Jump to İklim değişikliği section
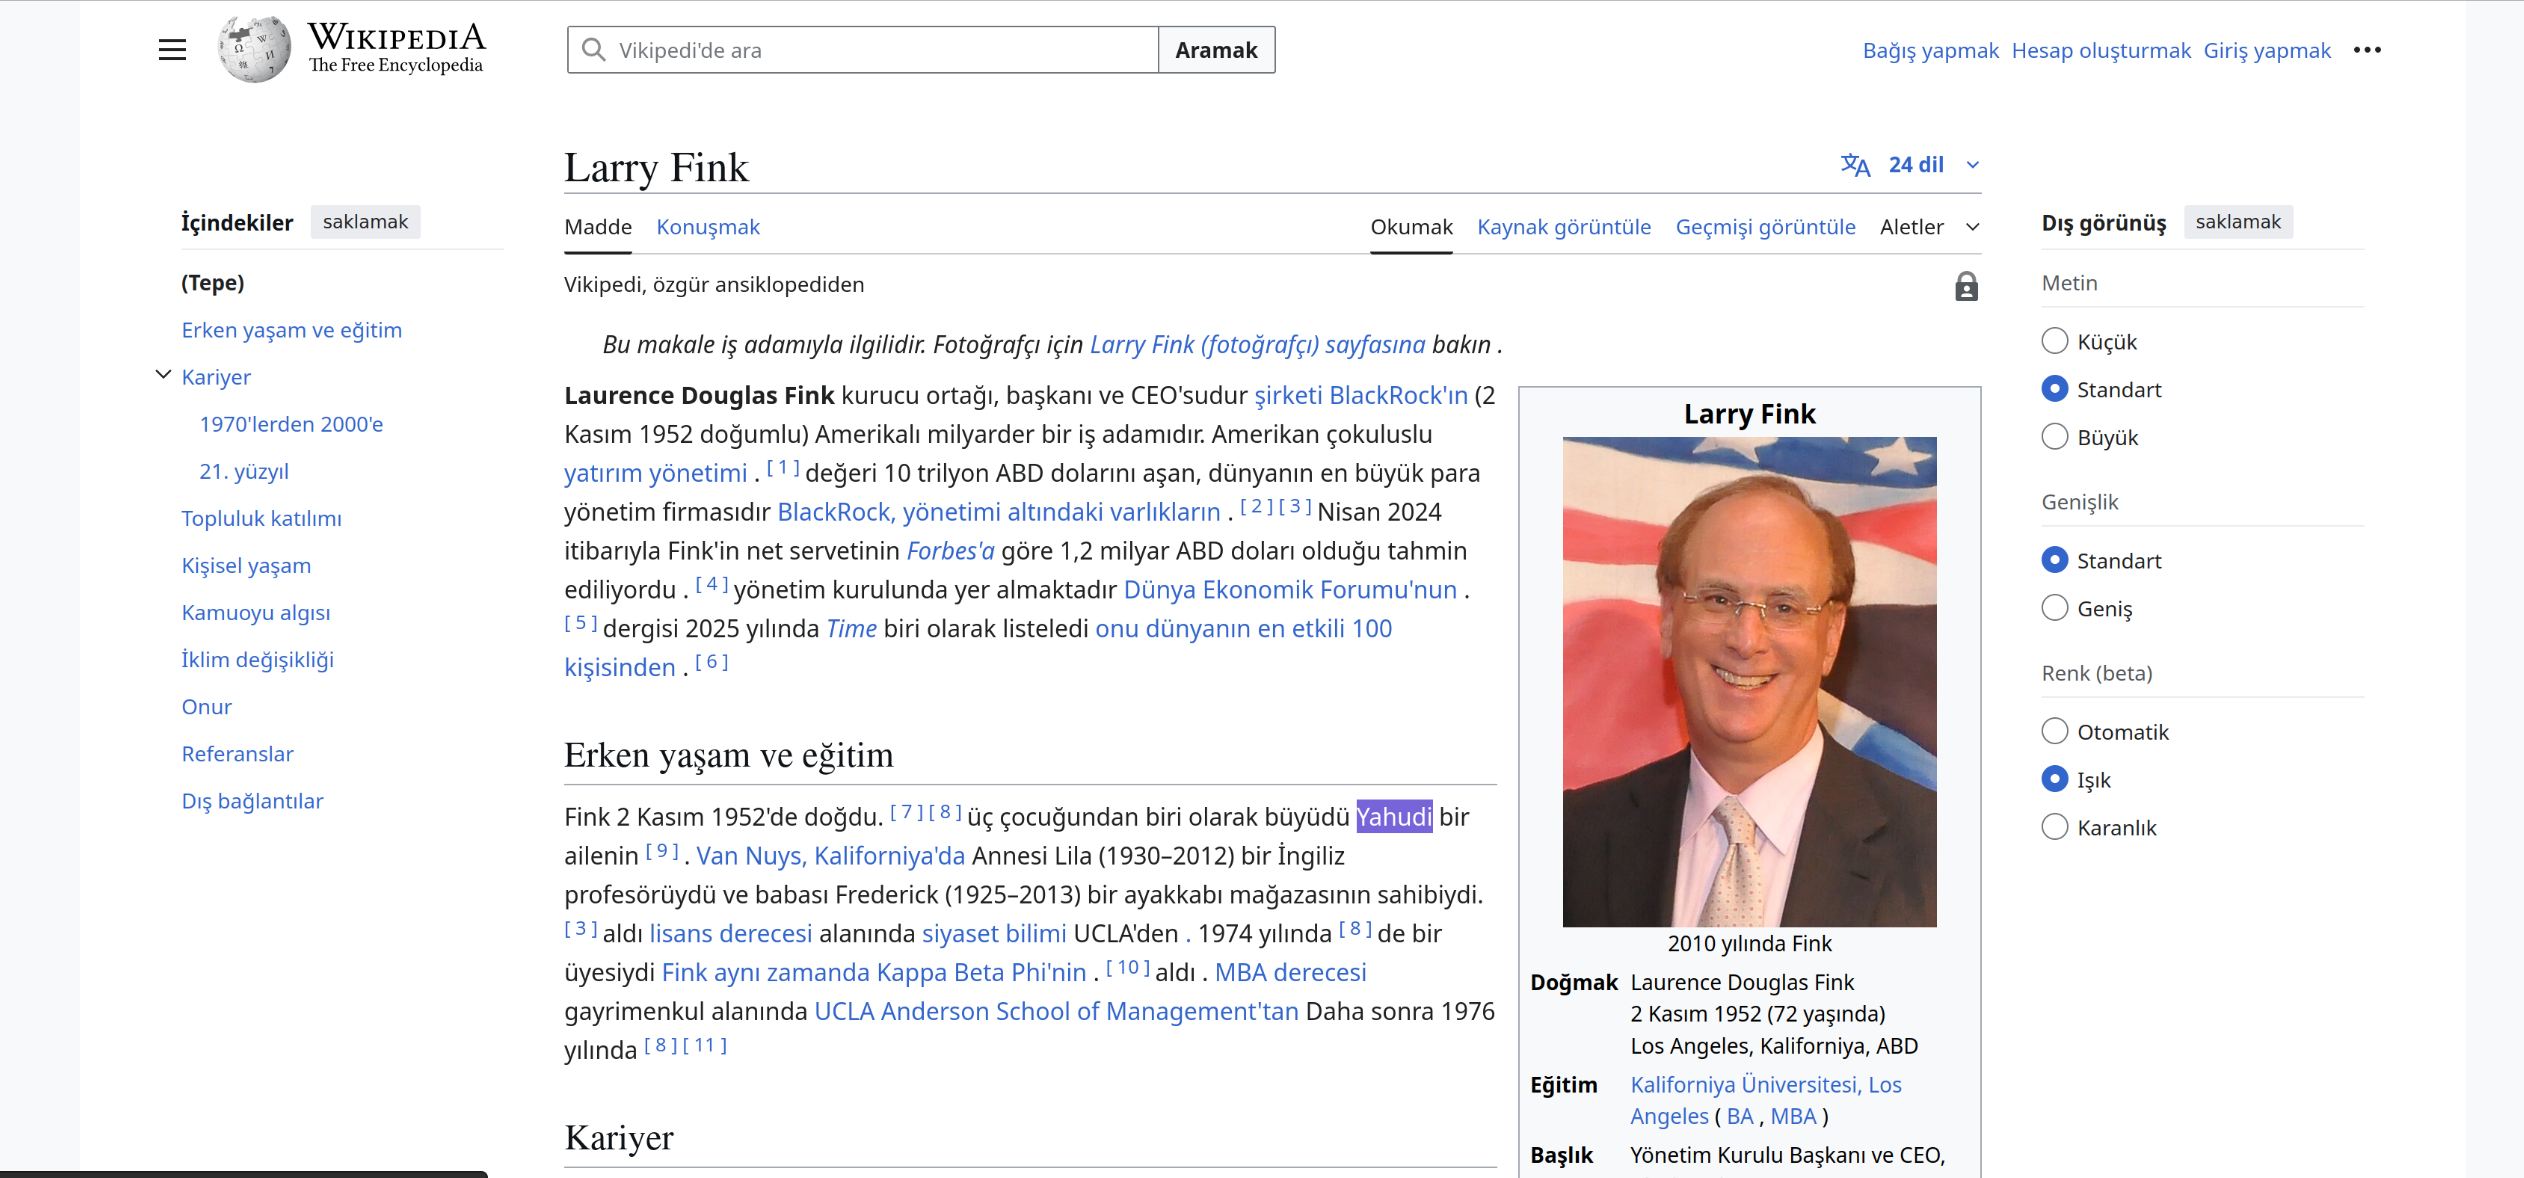2524x1178 pixels. point(258,659)
